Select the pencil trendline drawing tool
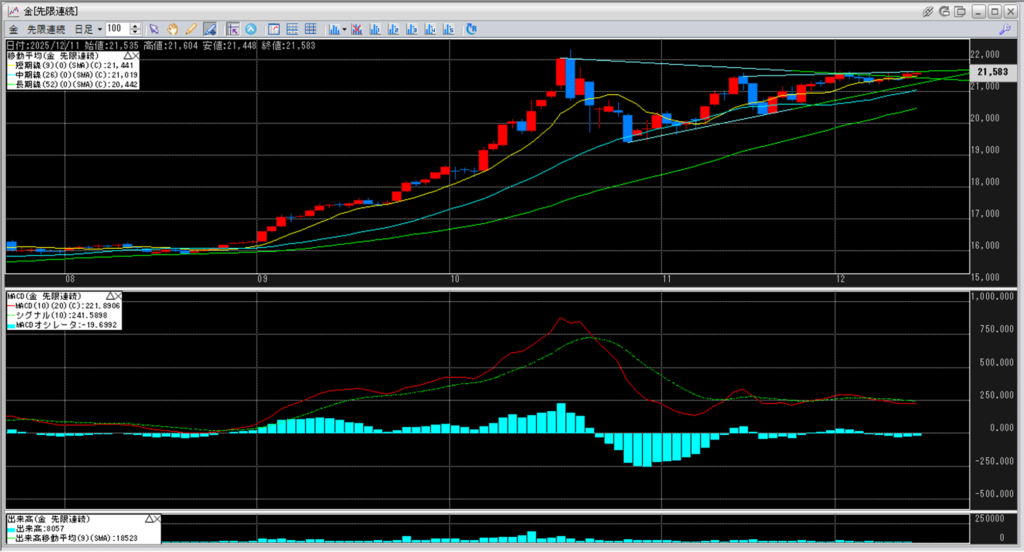 coord(191,28)
